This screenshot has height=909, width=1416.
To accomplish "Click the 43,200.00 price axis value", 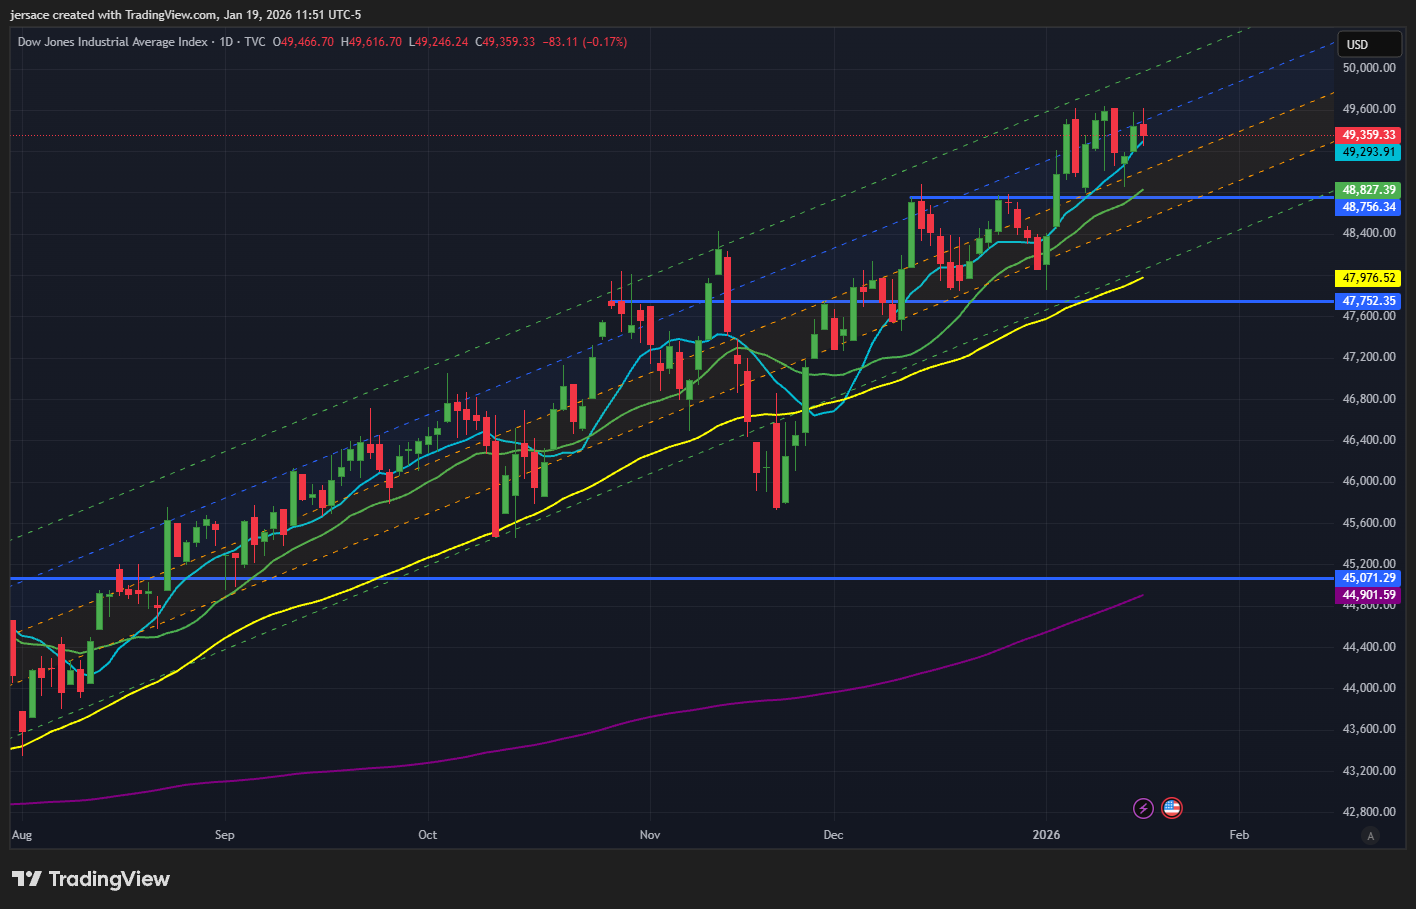I will pyautogui.click(x=1369, y=771).
